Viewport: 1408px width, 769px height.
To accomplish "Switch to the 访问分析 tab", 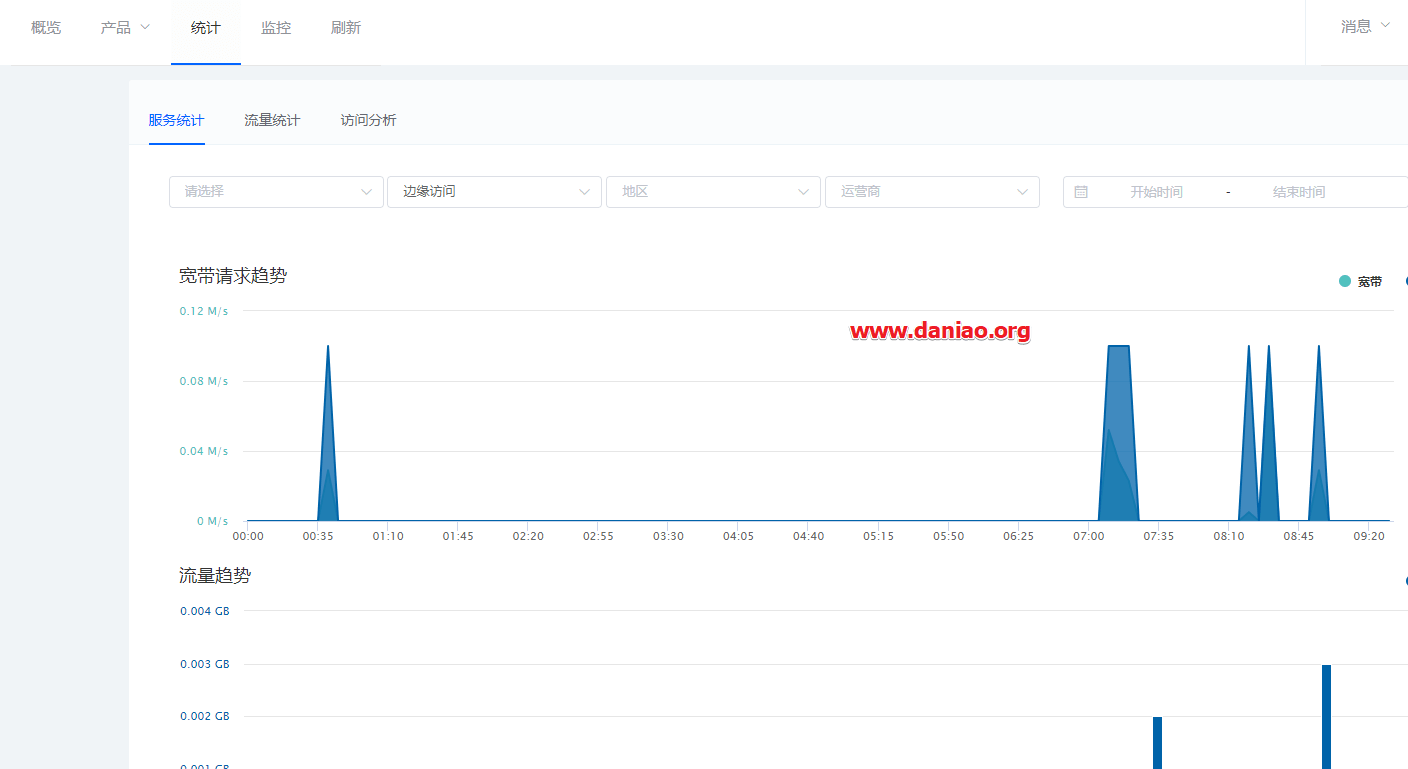I will 368,120.
